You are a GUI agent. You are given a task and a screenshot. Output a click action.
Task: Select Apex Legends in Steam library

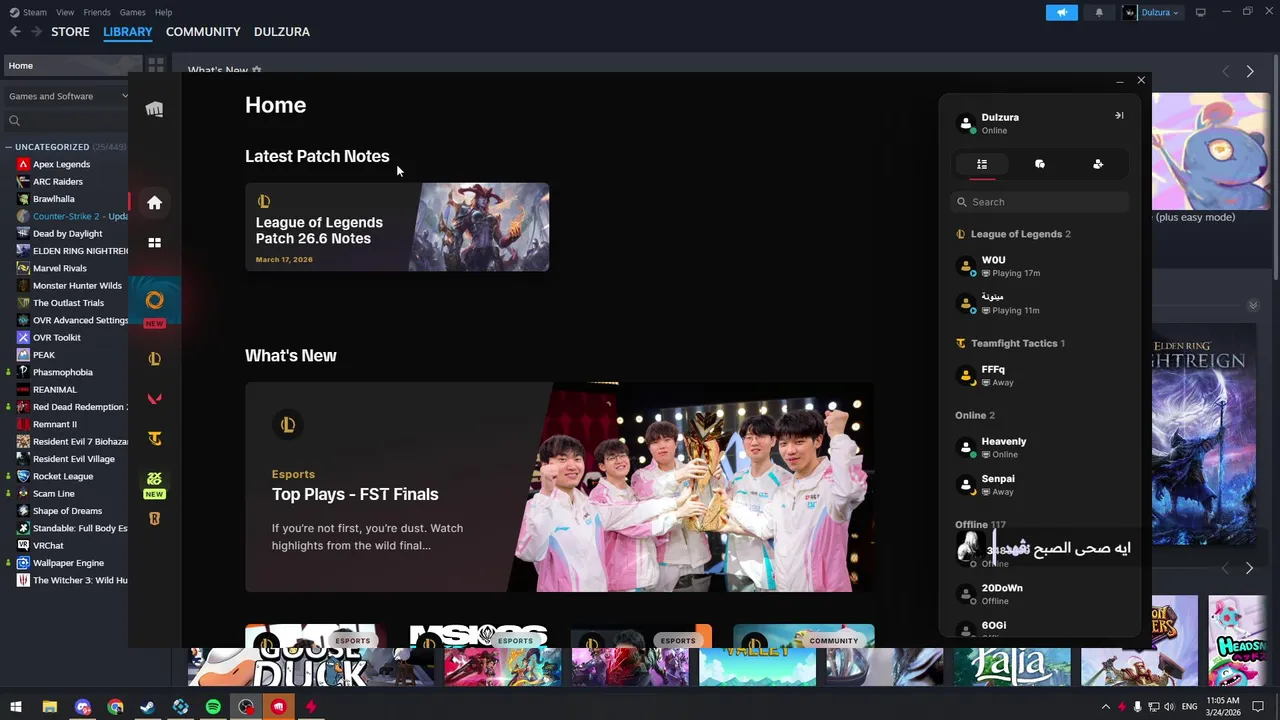[x=61, y=164]
